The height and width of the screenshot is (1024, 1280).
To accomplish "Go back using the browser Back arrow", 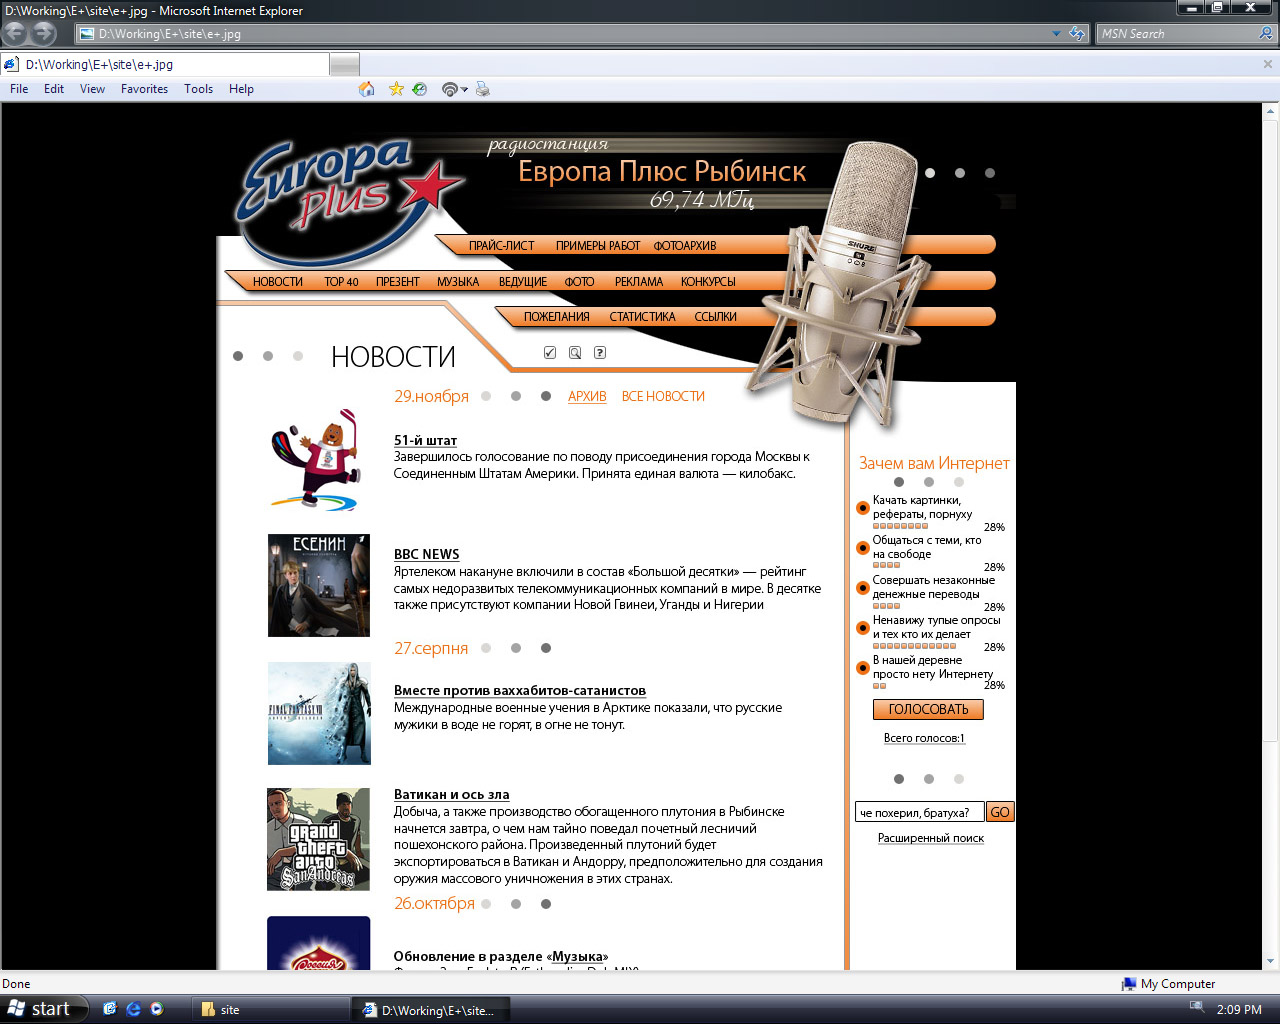I will pos(15,33).
